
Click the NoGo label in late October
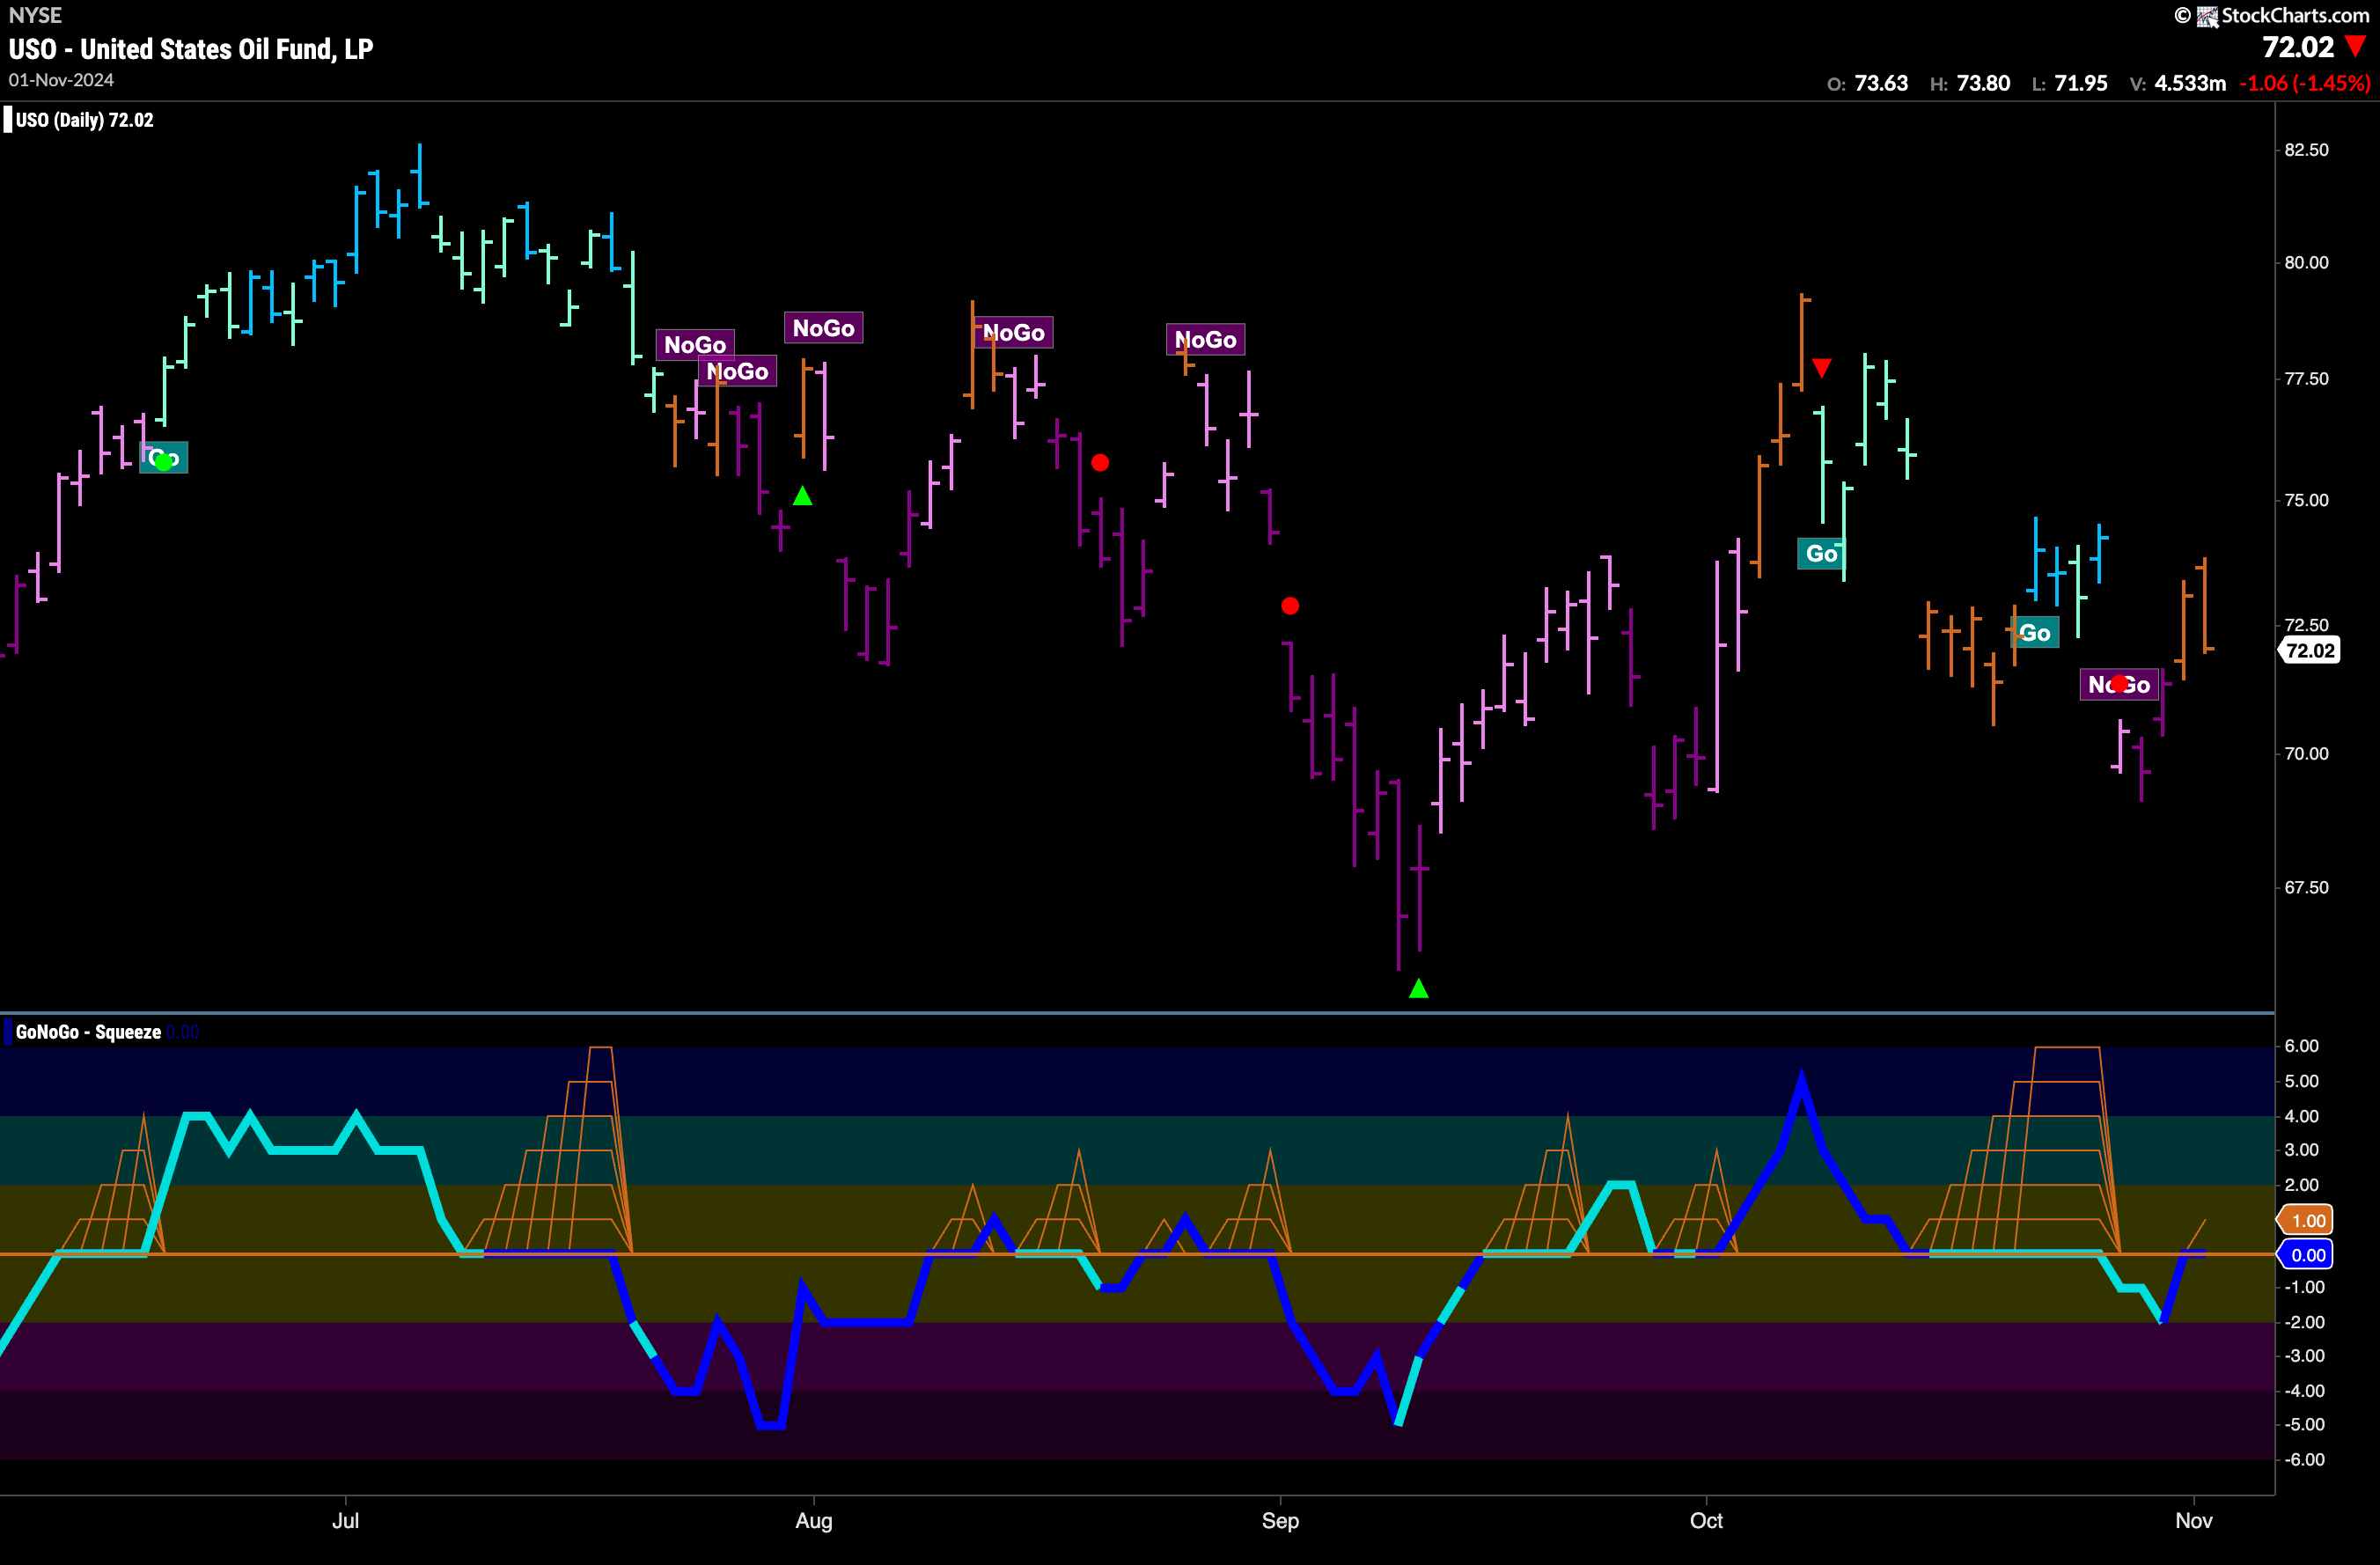(2119, 684)
